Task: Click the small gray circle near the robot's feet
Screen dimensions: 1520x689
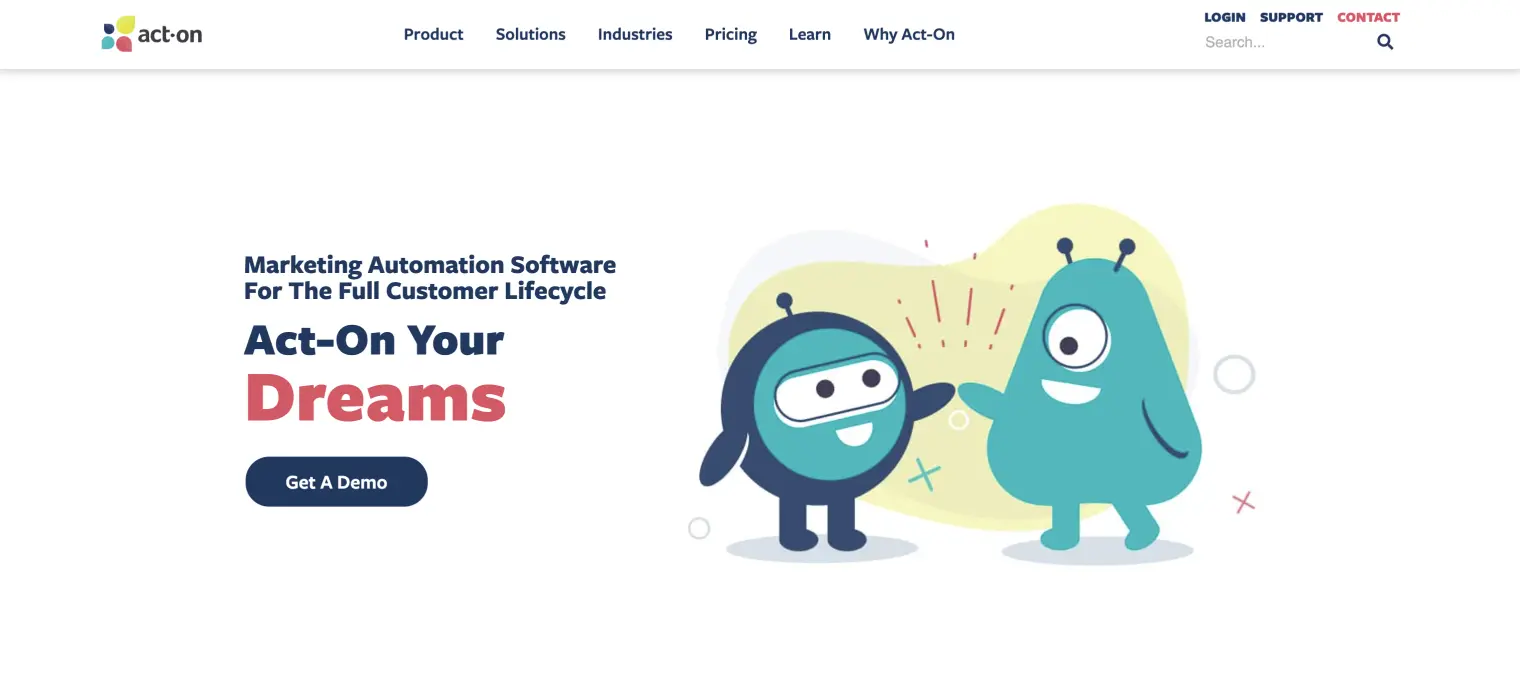Action: coord(699,528)
